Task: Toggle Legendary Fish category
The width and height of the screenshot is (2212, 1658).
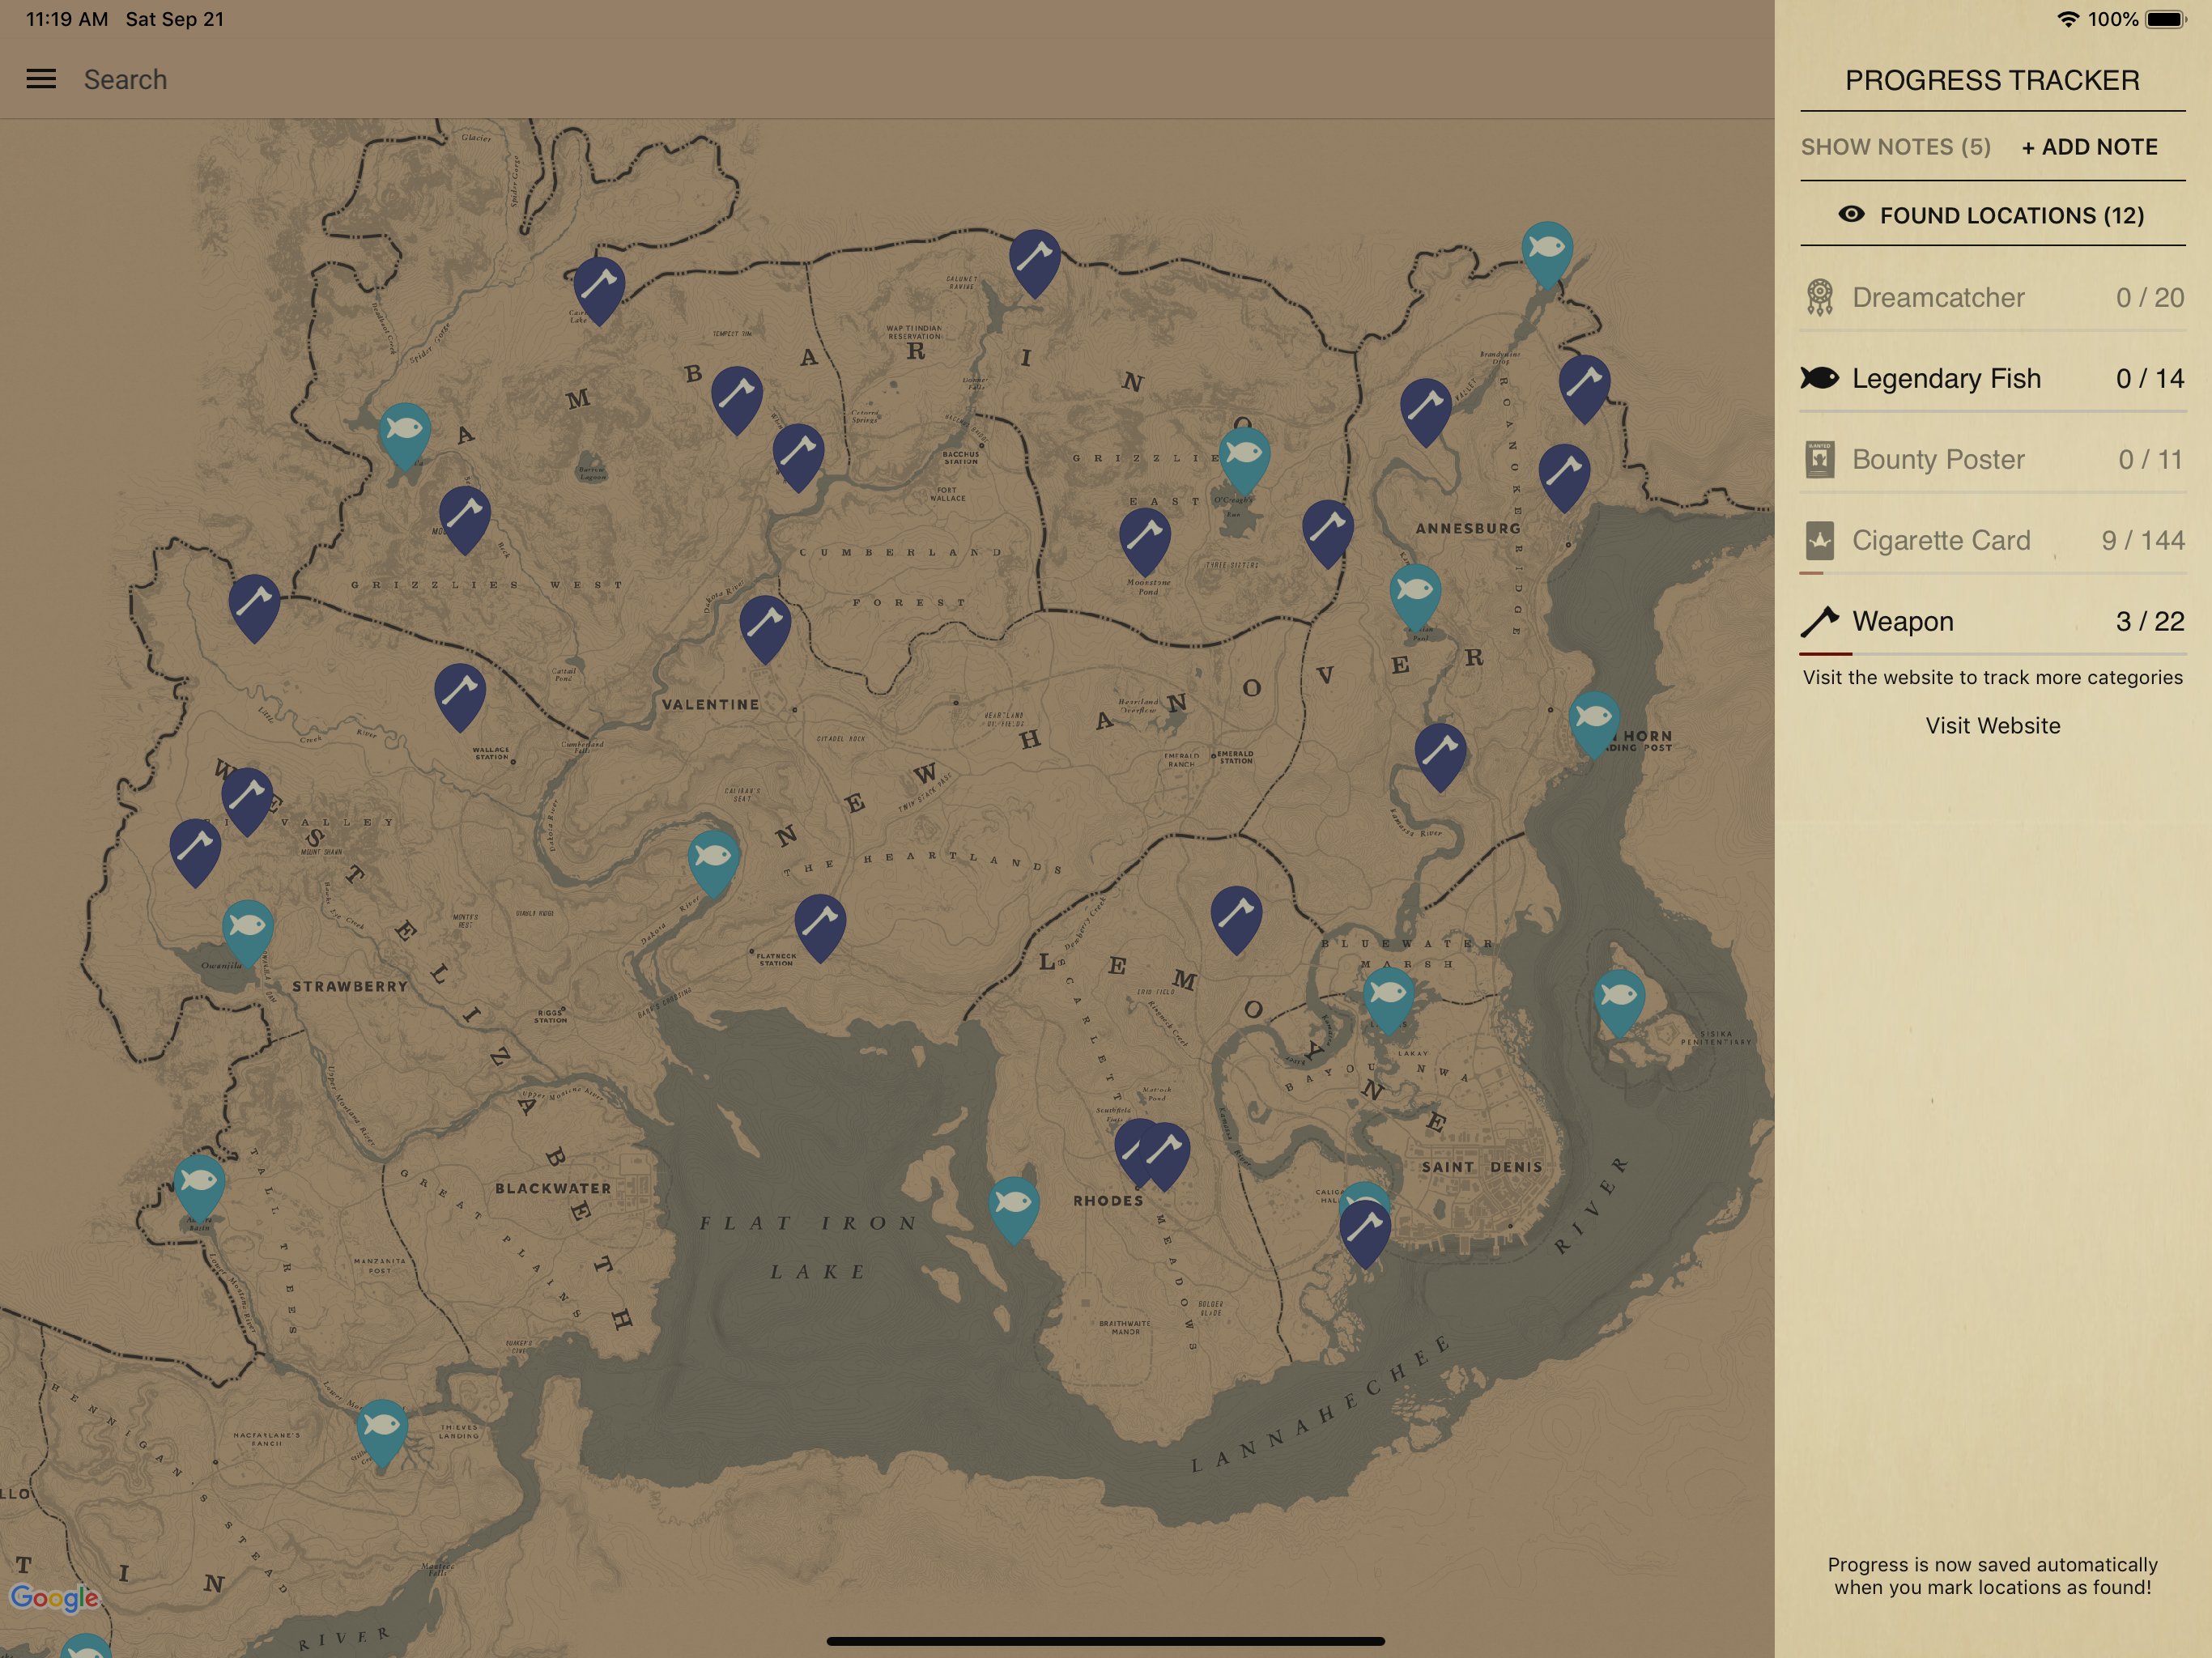Action: (x=1993, y=378)
